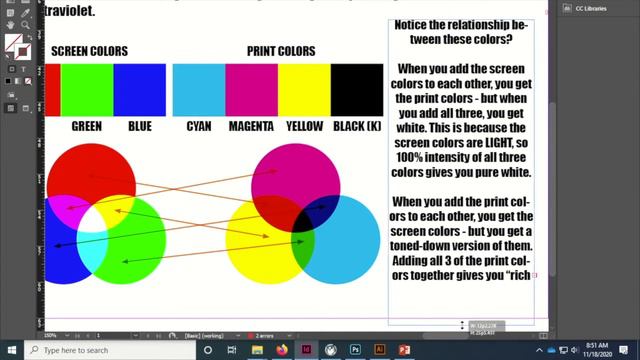Open the page number dropdown
Viewport: 640px width, 360px height.
pos(136,336)
